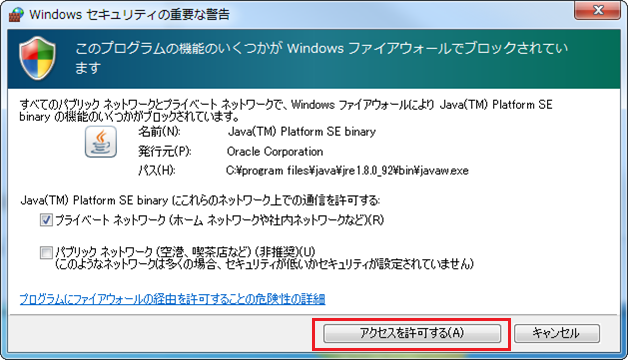Click the パス(H): label

(157, 171)
